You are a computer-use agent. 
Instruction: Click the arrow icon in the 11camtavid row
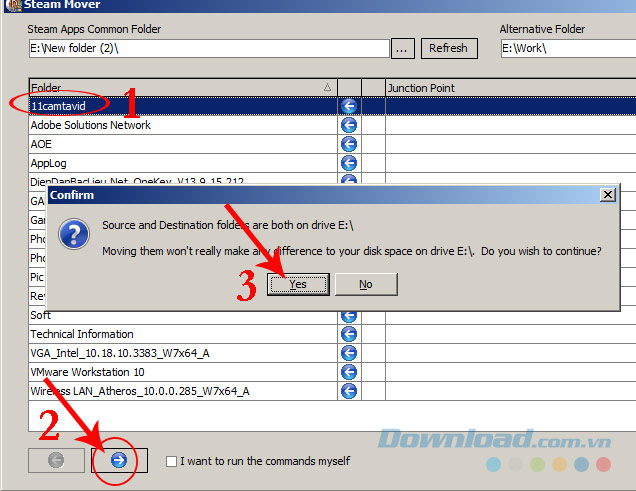pyautogui.click(x=349, y=106)
